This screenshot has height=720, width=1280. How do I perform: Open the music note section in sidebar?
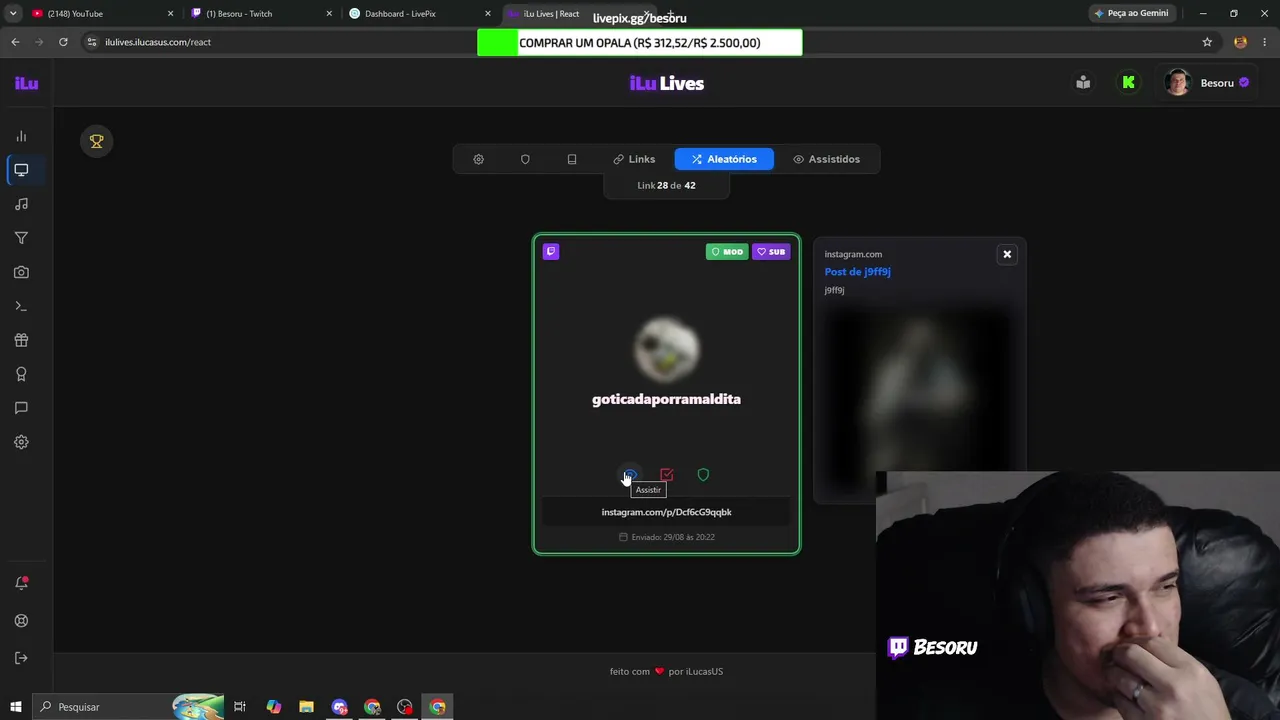pos(21,204)
